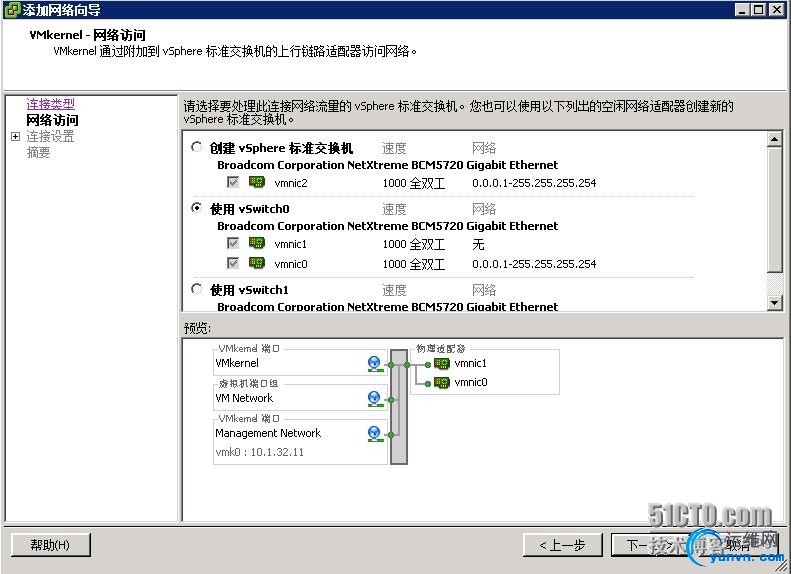Screen dimensions: 791x574
Task: Click the scroll down arrow of switch list
Action: pyautogui.click(x=774, y=302)
